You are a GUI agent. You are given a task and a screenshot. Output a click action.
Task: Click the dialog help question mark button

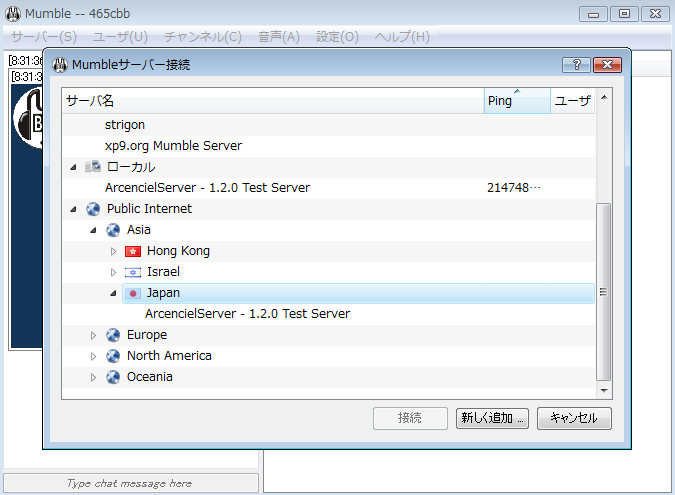coord(576,65)
